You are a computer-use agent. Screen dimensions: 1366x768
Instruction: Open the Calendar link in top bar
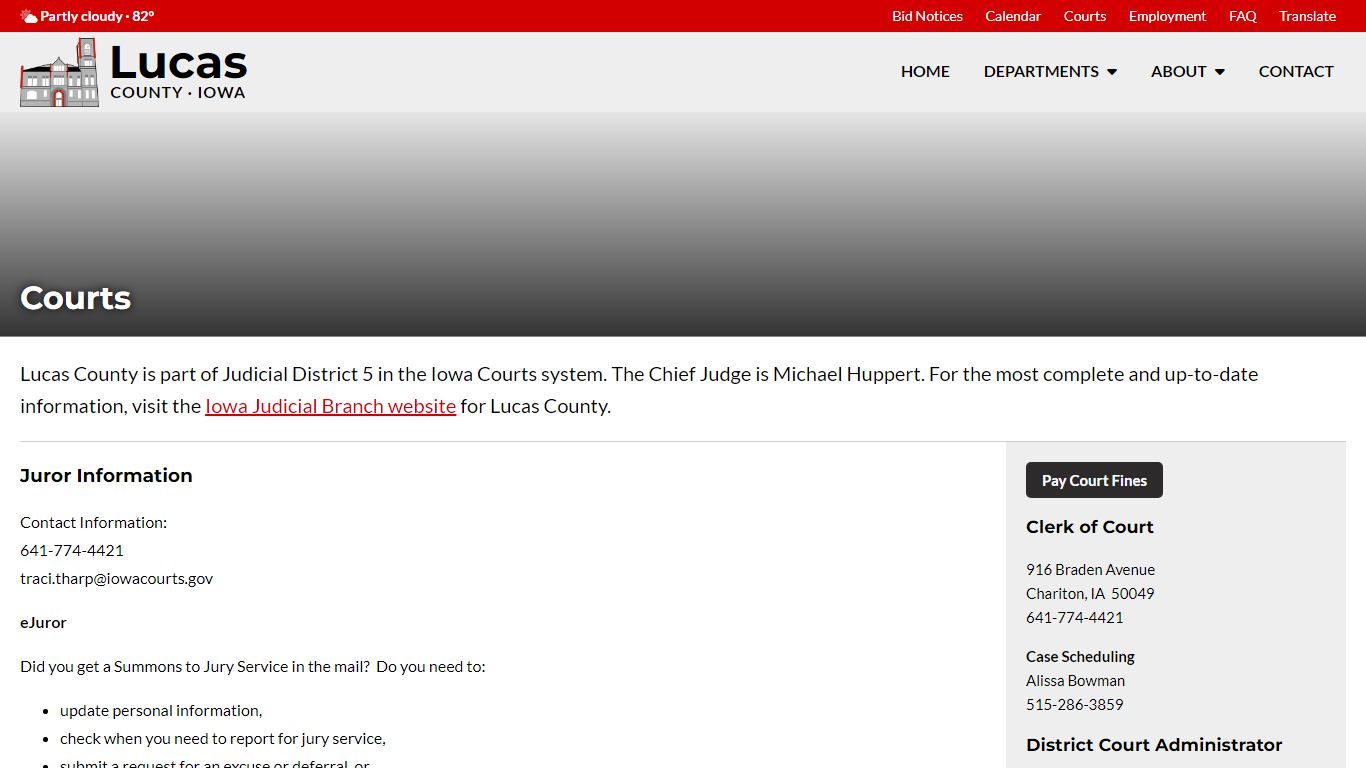[1013, 16]
